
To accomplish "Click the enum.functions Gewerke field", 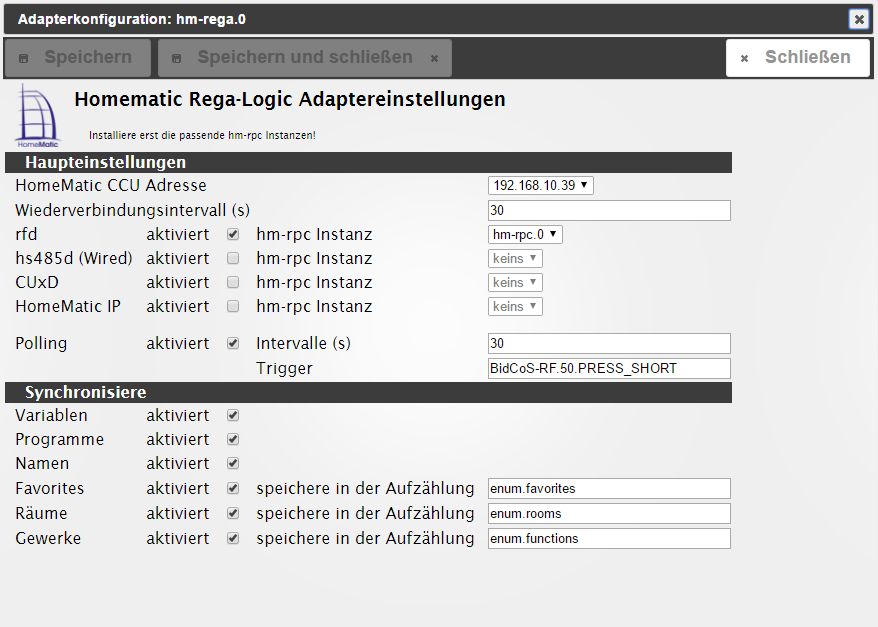I will click(609, 538).
